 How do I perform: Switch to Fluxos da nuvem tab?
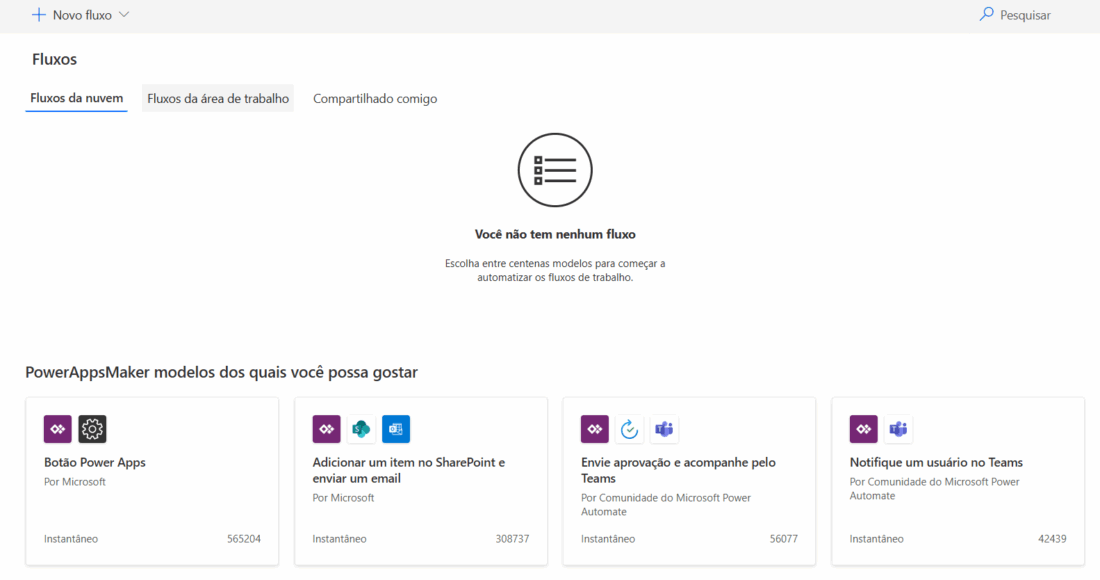click(x=76, y=98)
